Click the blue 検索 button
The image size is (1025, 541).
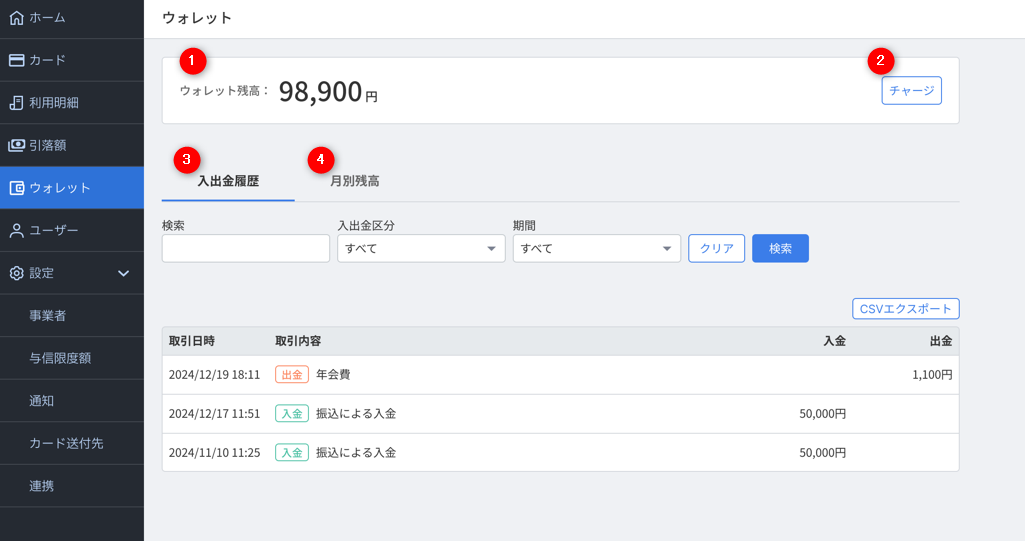(780, 248)
